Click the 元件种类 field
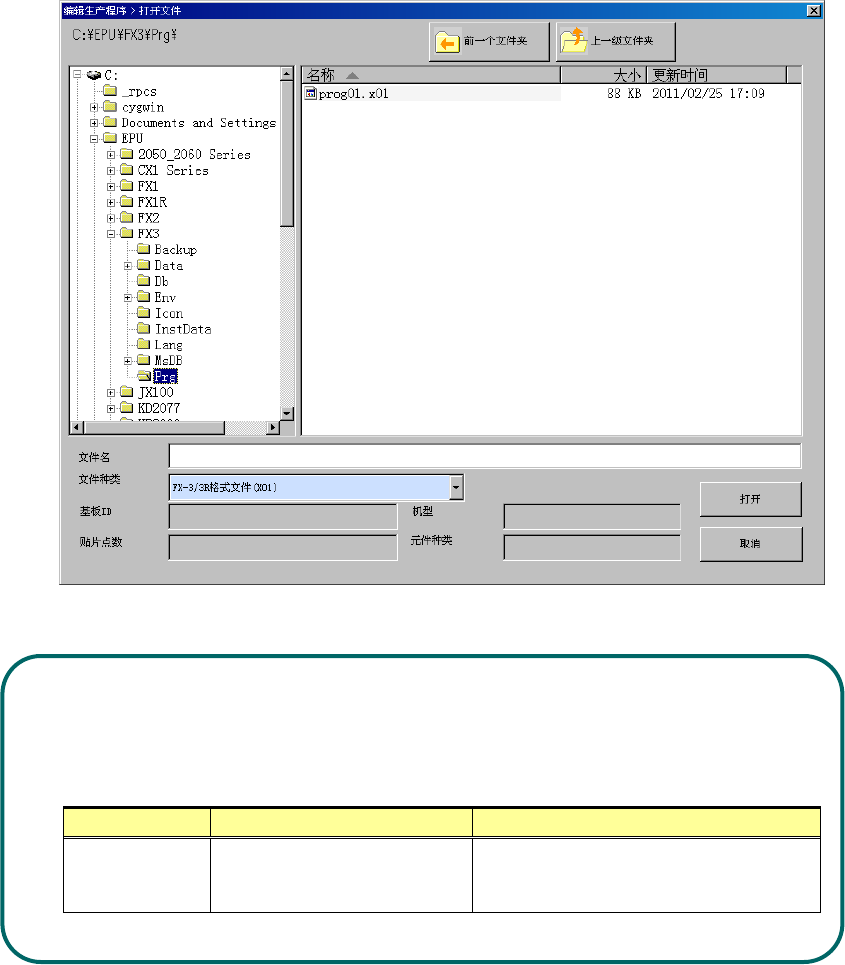The height and width of the screenshot is (965, 845). (592, 548)
